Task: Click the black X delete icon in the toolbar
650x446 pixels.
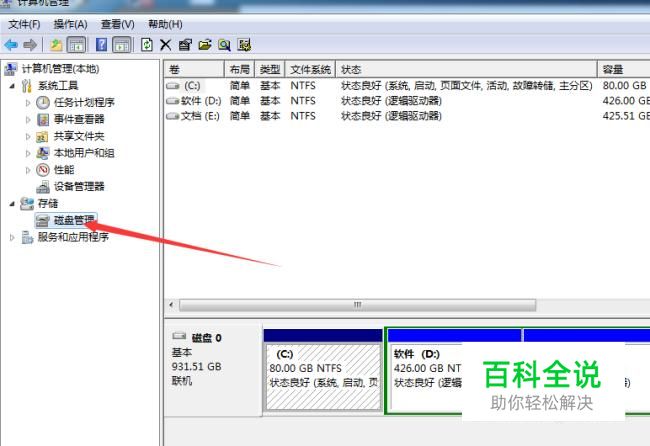Action: pos(165,45)
